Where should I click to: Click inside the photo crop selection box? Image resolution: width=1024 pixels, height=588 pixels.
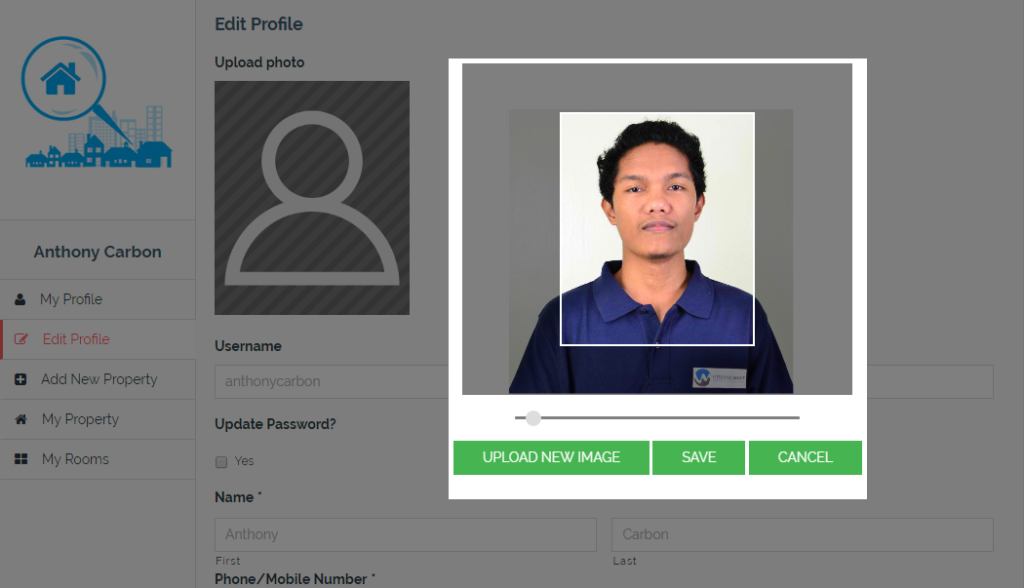pos(656,228)
